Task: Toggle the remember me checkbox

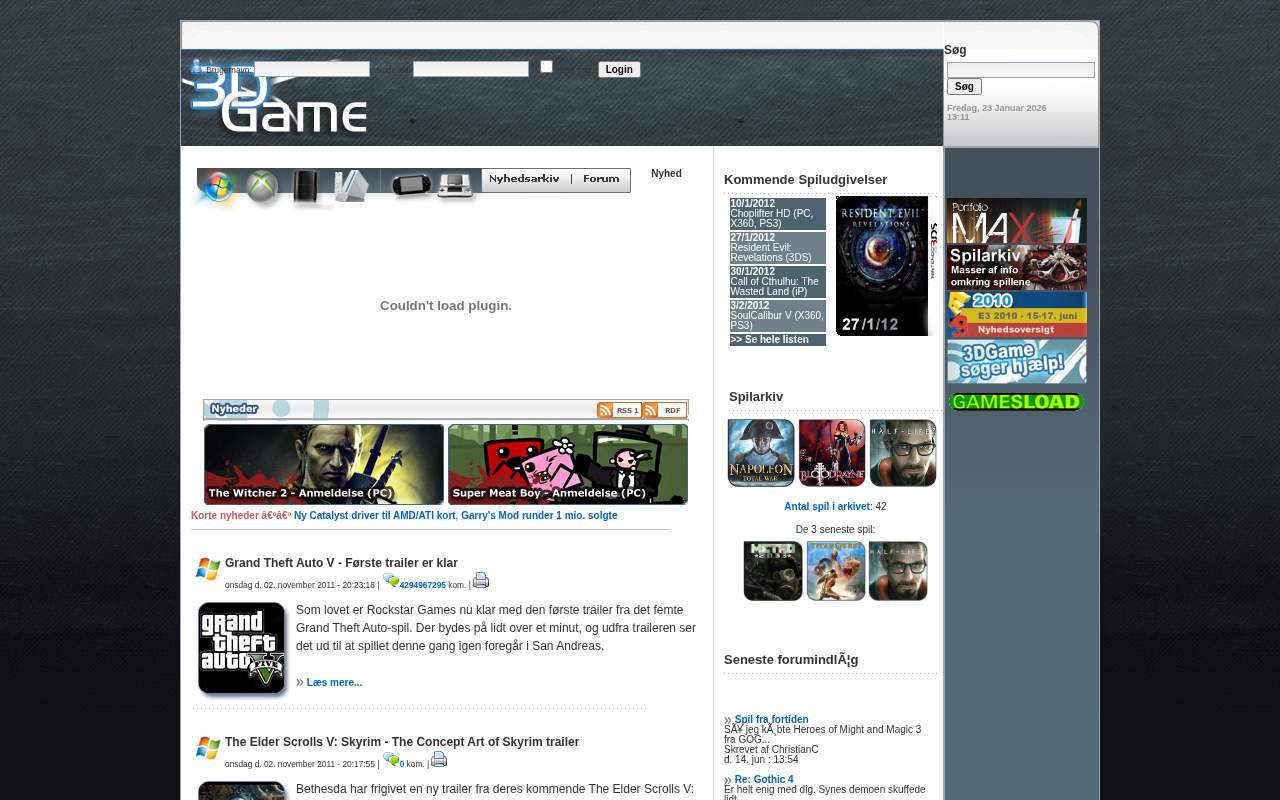Action: 546,67
